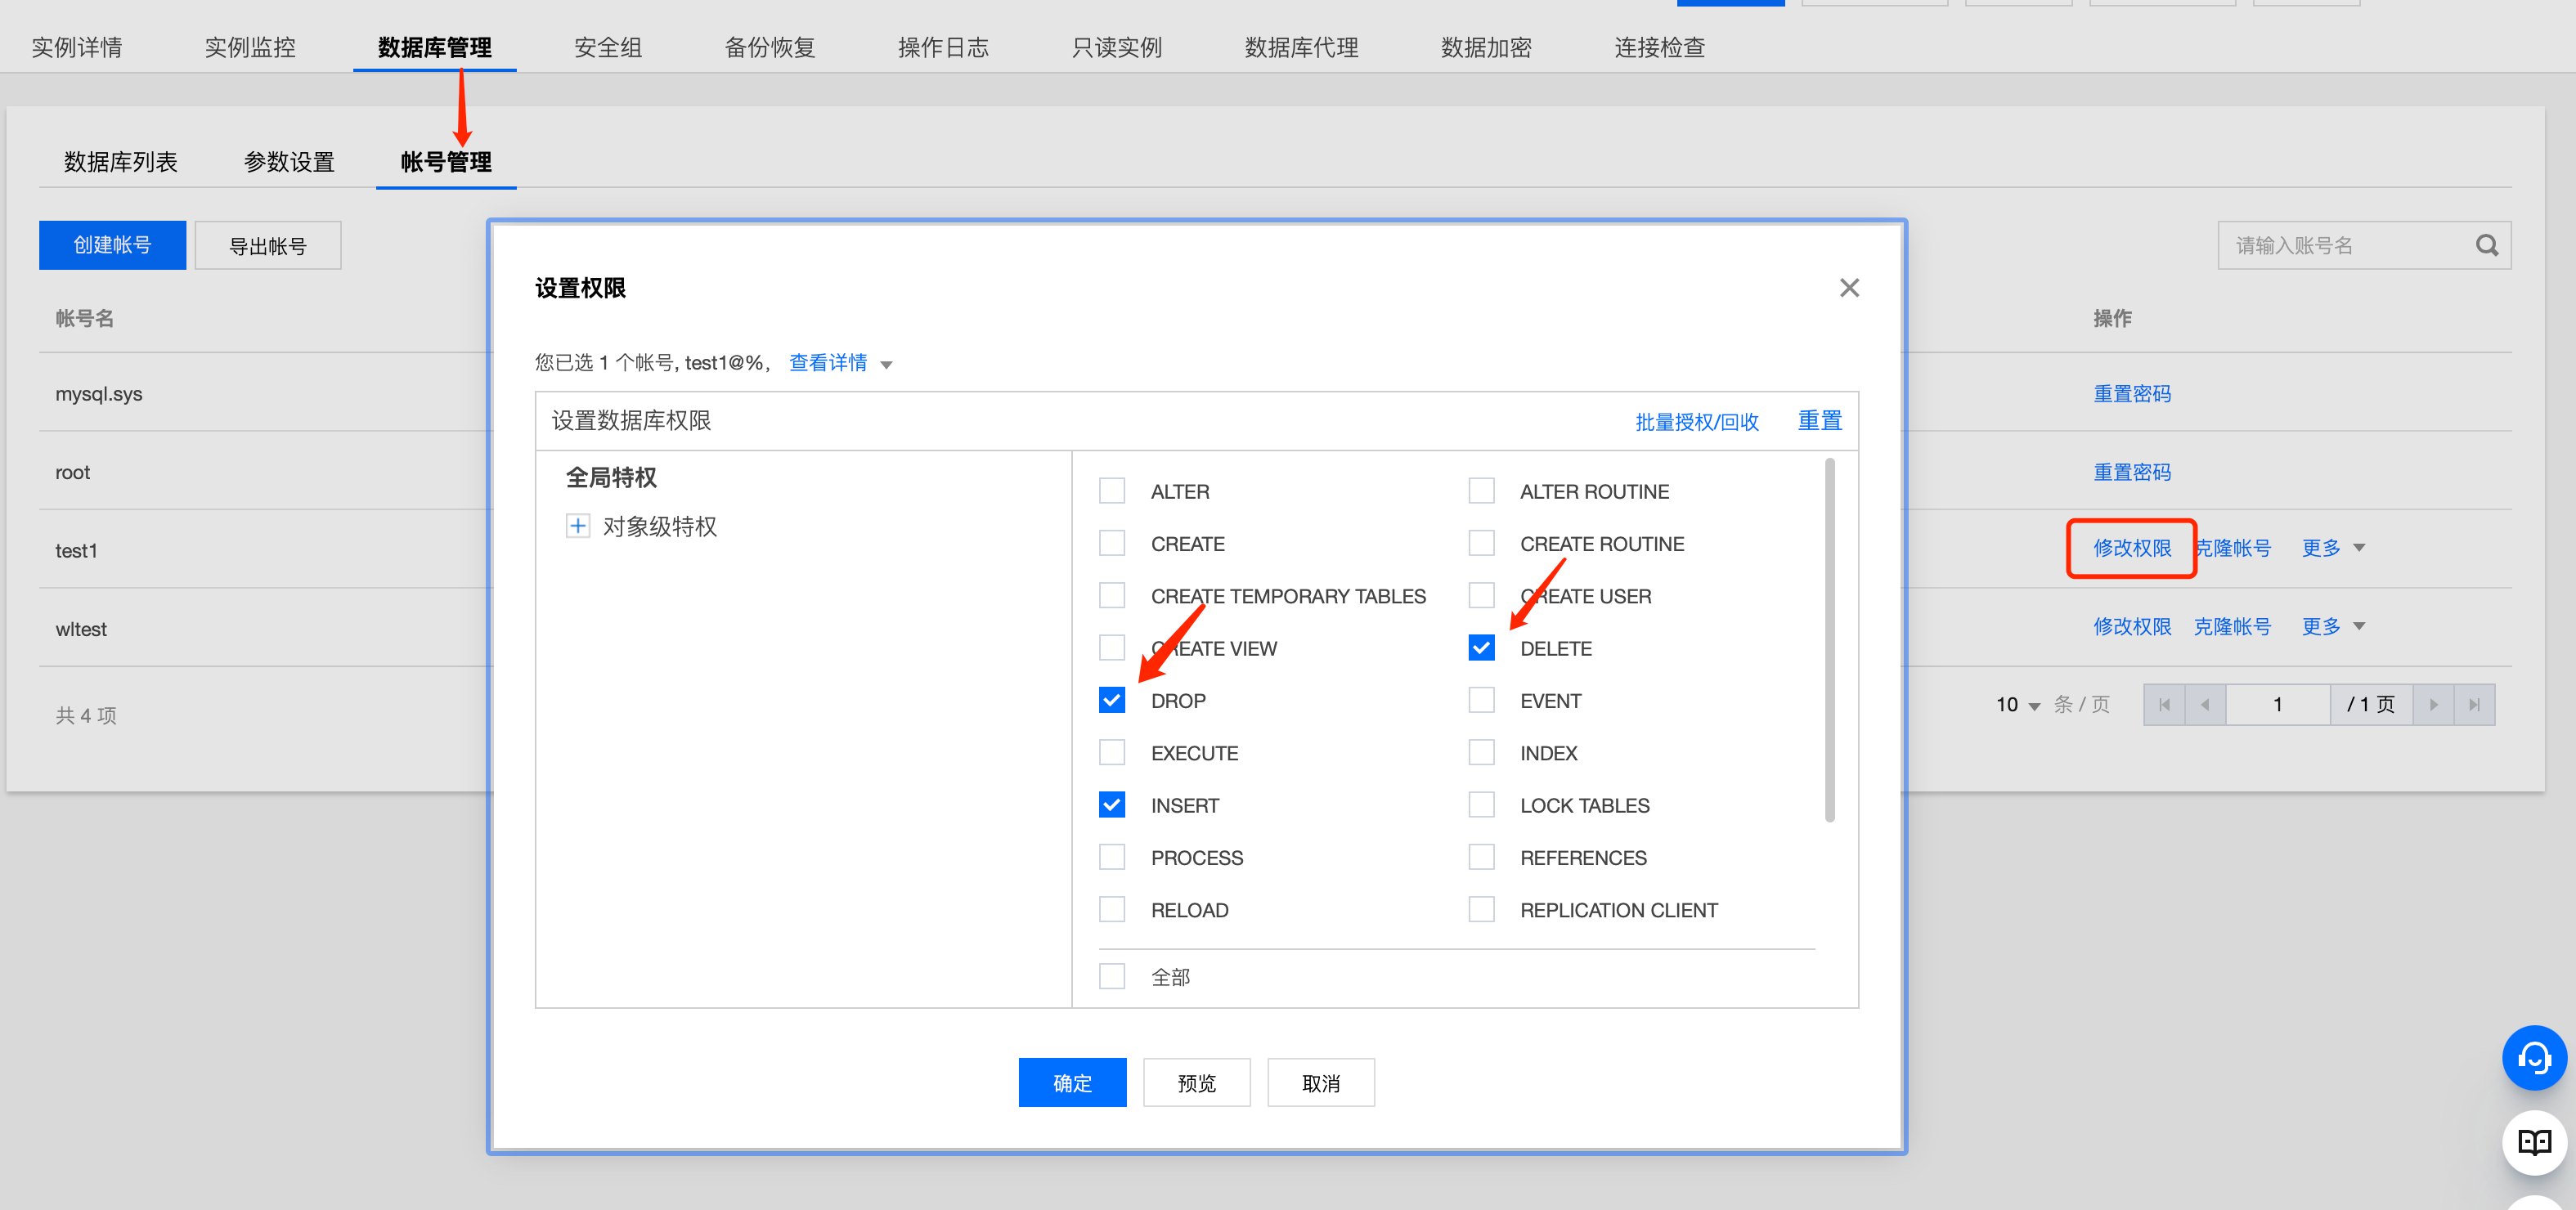Viewport: 2576px width, 1210px height.
Task: Click the search magnifier icon
Action: pyautogui.click(x=2486, y=245)
